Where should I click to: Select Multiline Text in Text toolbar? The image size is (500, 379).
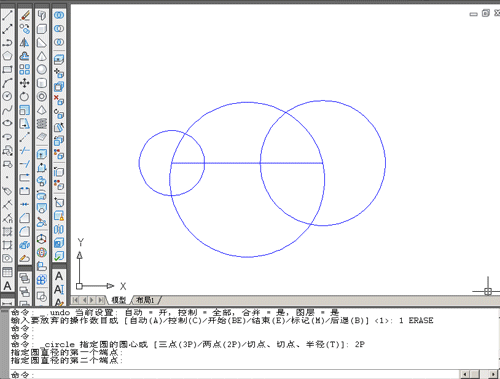pyautogui.click(x=59, y=276)
